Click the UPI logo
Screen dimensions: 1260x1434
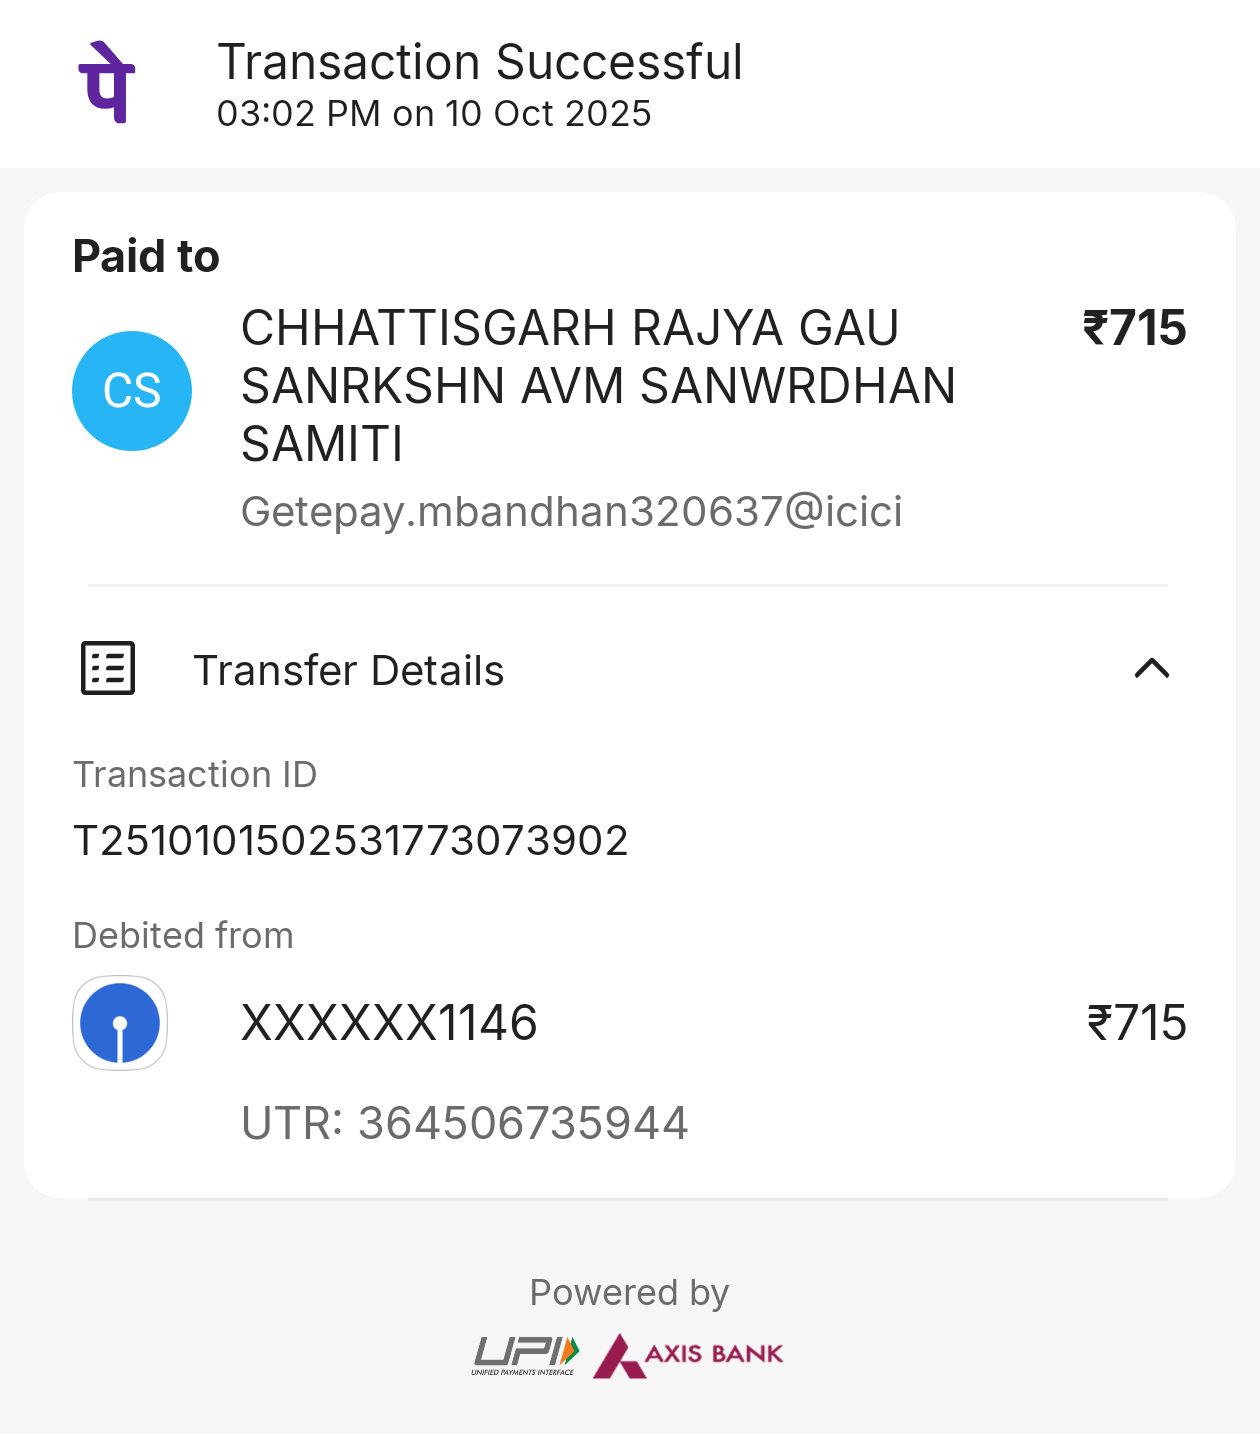(525, 1355)
